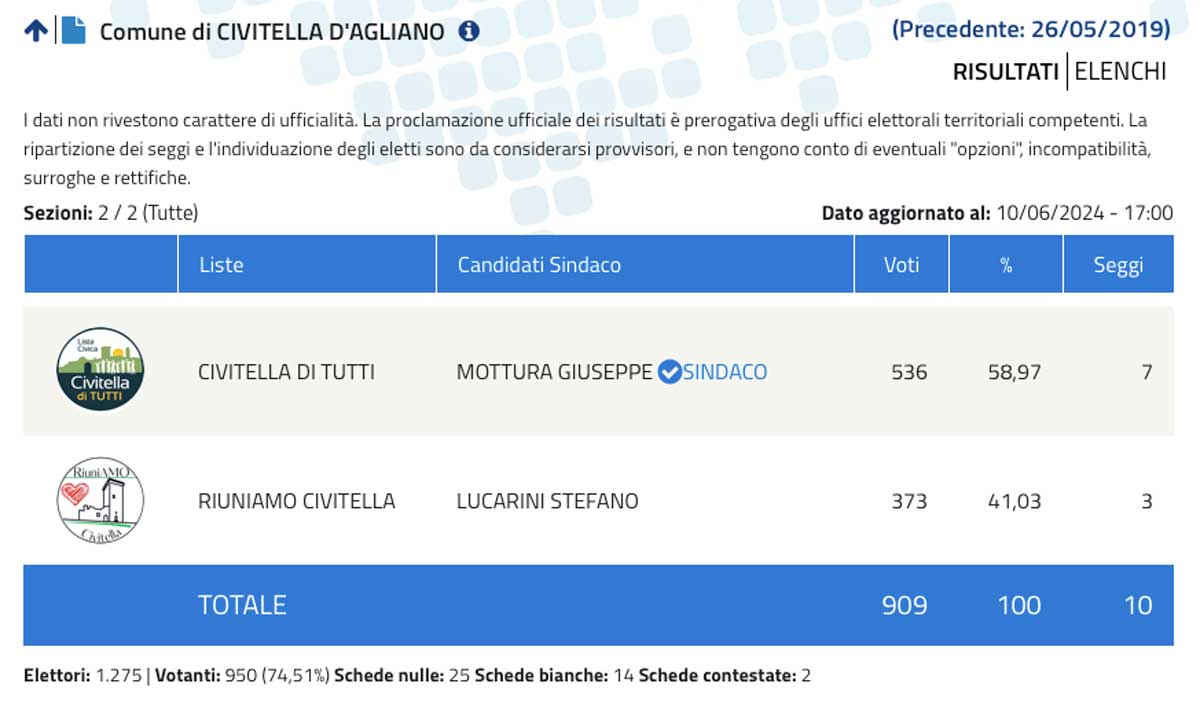This screenshot has width=1200, height=720.
Task: Select candidate MOTTURA GIUSEPPE
Action: 554,372
